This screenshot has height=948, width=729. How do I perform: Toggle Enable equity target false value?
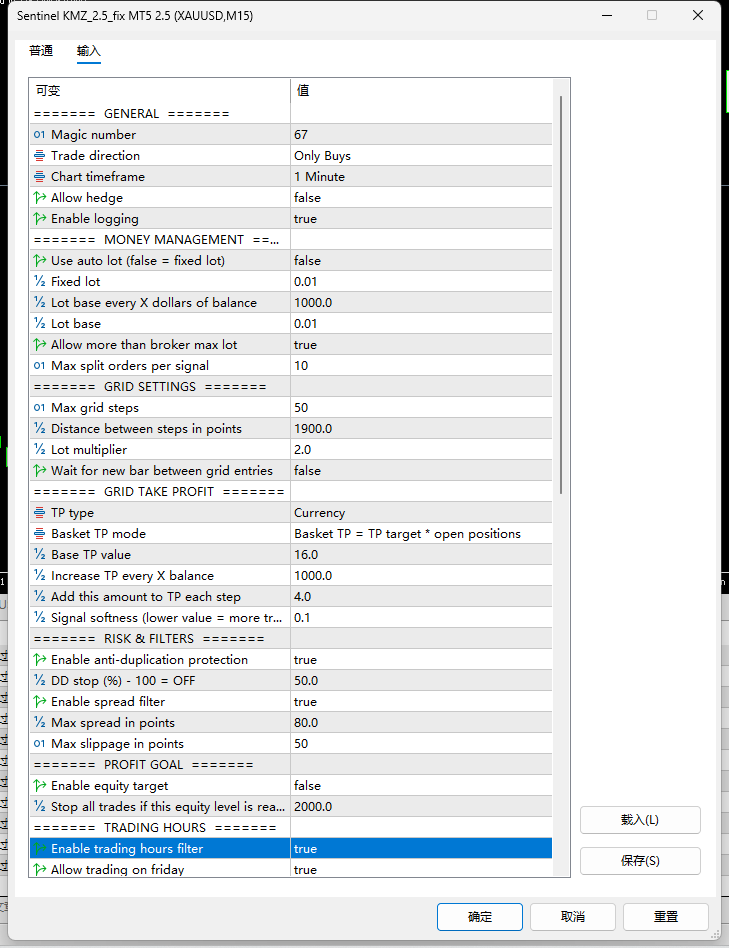[x=421, y=786]
